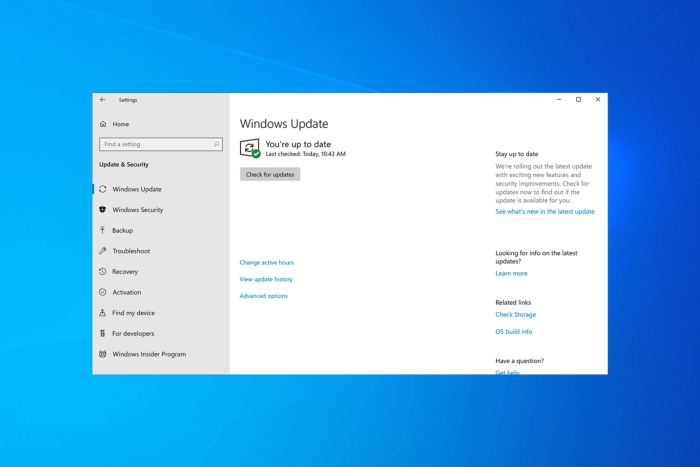The height and width of the screenshot is (467, 700).
Task: Click the Troubleshoot wrench icon
Action: click(103, 250)
